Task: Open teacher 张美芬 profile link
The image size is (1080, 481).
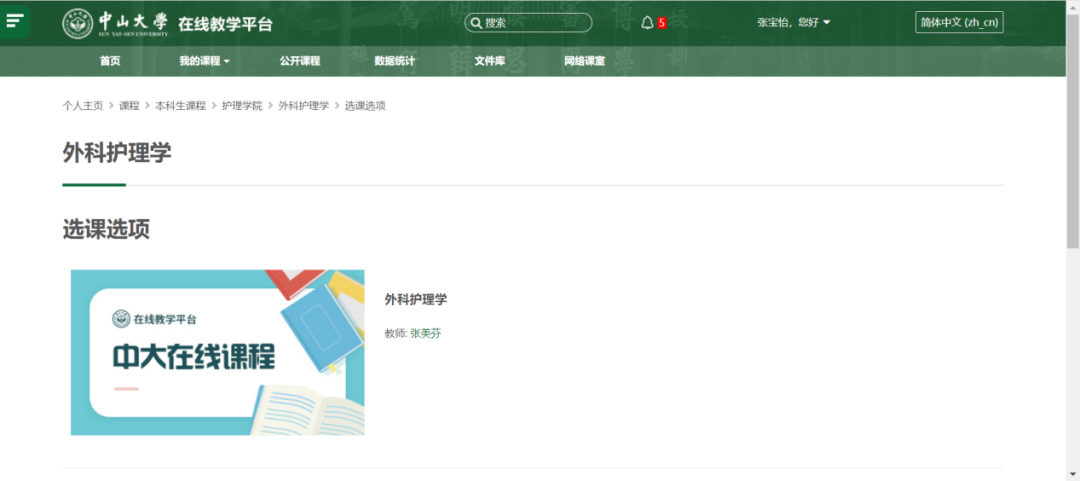Action: click(425, 333)
